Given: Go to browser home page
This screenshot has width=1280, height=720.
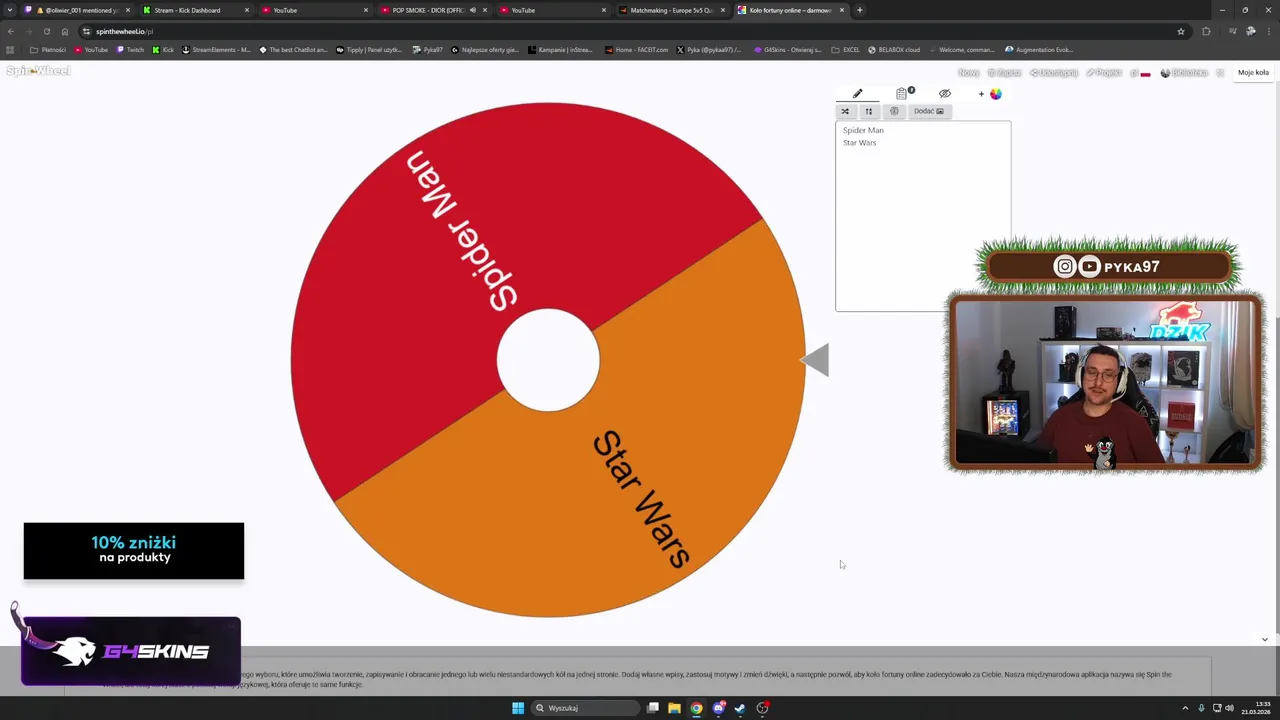Looking at the screenshot, I should (x=65, y=31).
